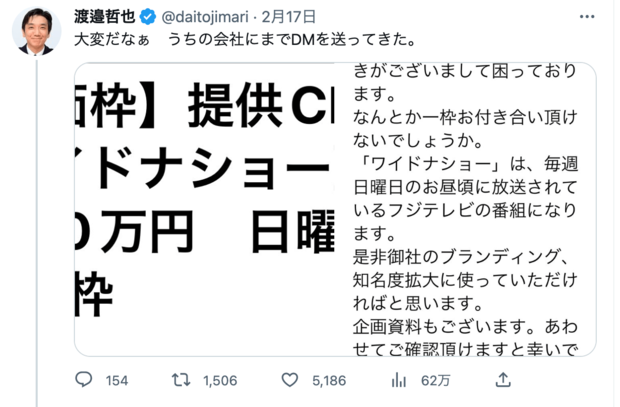Click the reply speech bubble icon
This screenshot has height=407, width=620.
(85, 380)
